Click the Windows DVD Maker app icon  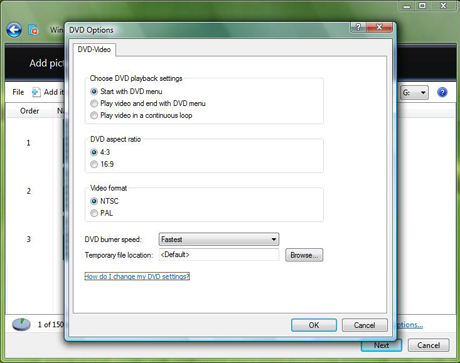(33, 30)
